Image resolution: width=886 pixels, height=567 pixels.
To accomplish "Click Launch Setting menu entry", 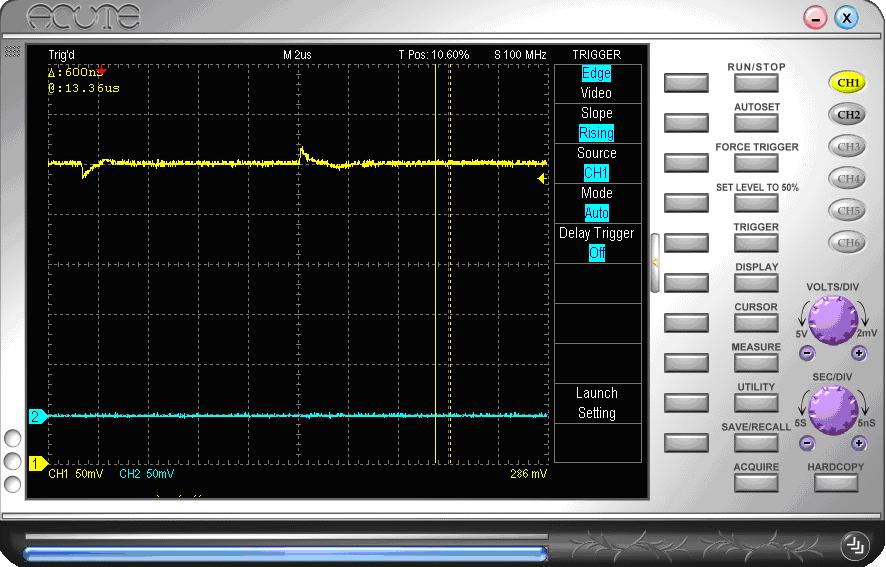I will pyautogui.click(x=597, y=403).
